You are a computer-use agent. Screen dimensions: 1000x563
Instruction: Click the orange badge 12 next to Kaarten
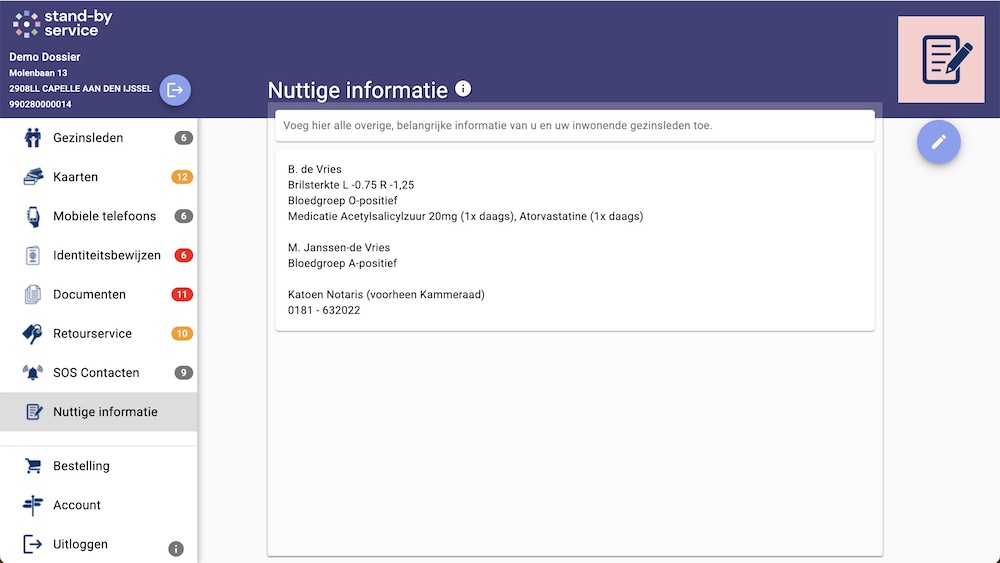(182, 177)
